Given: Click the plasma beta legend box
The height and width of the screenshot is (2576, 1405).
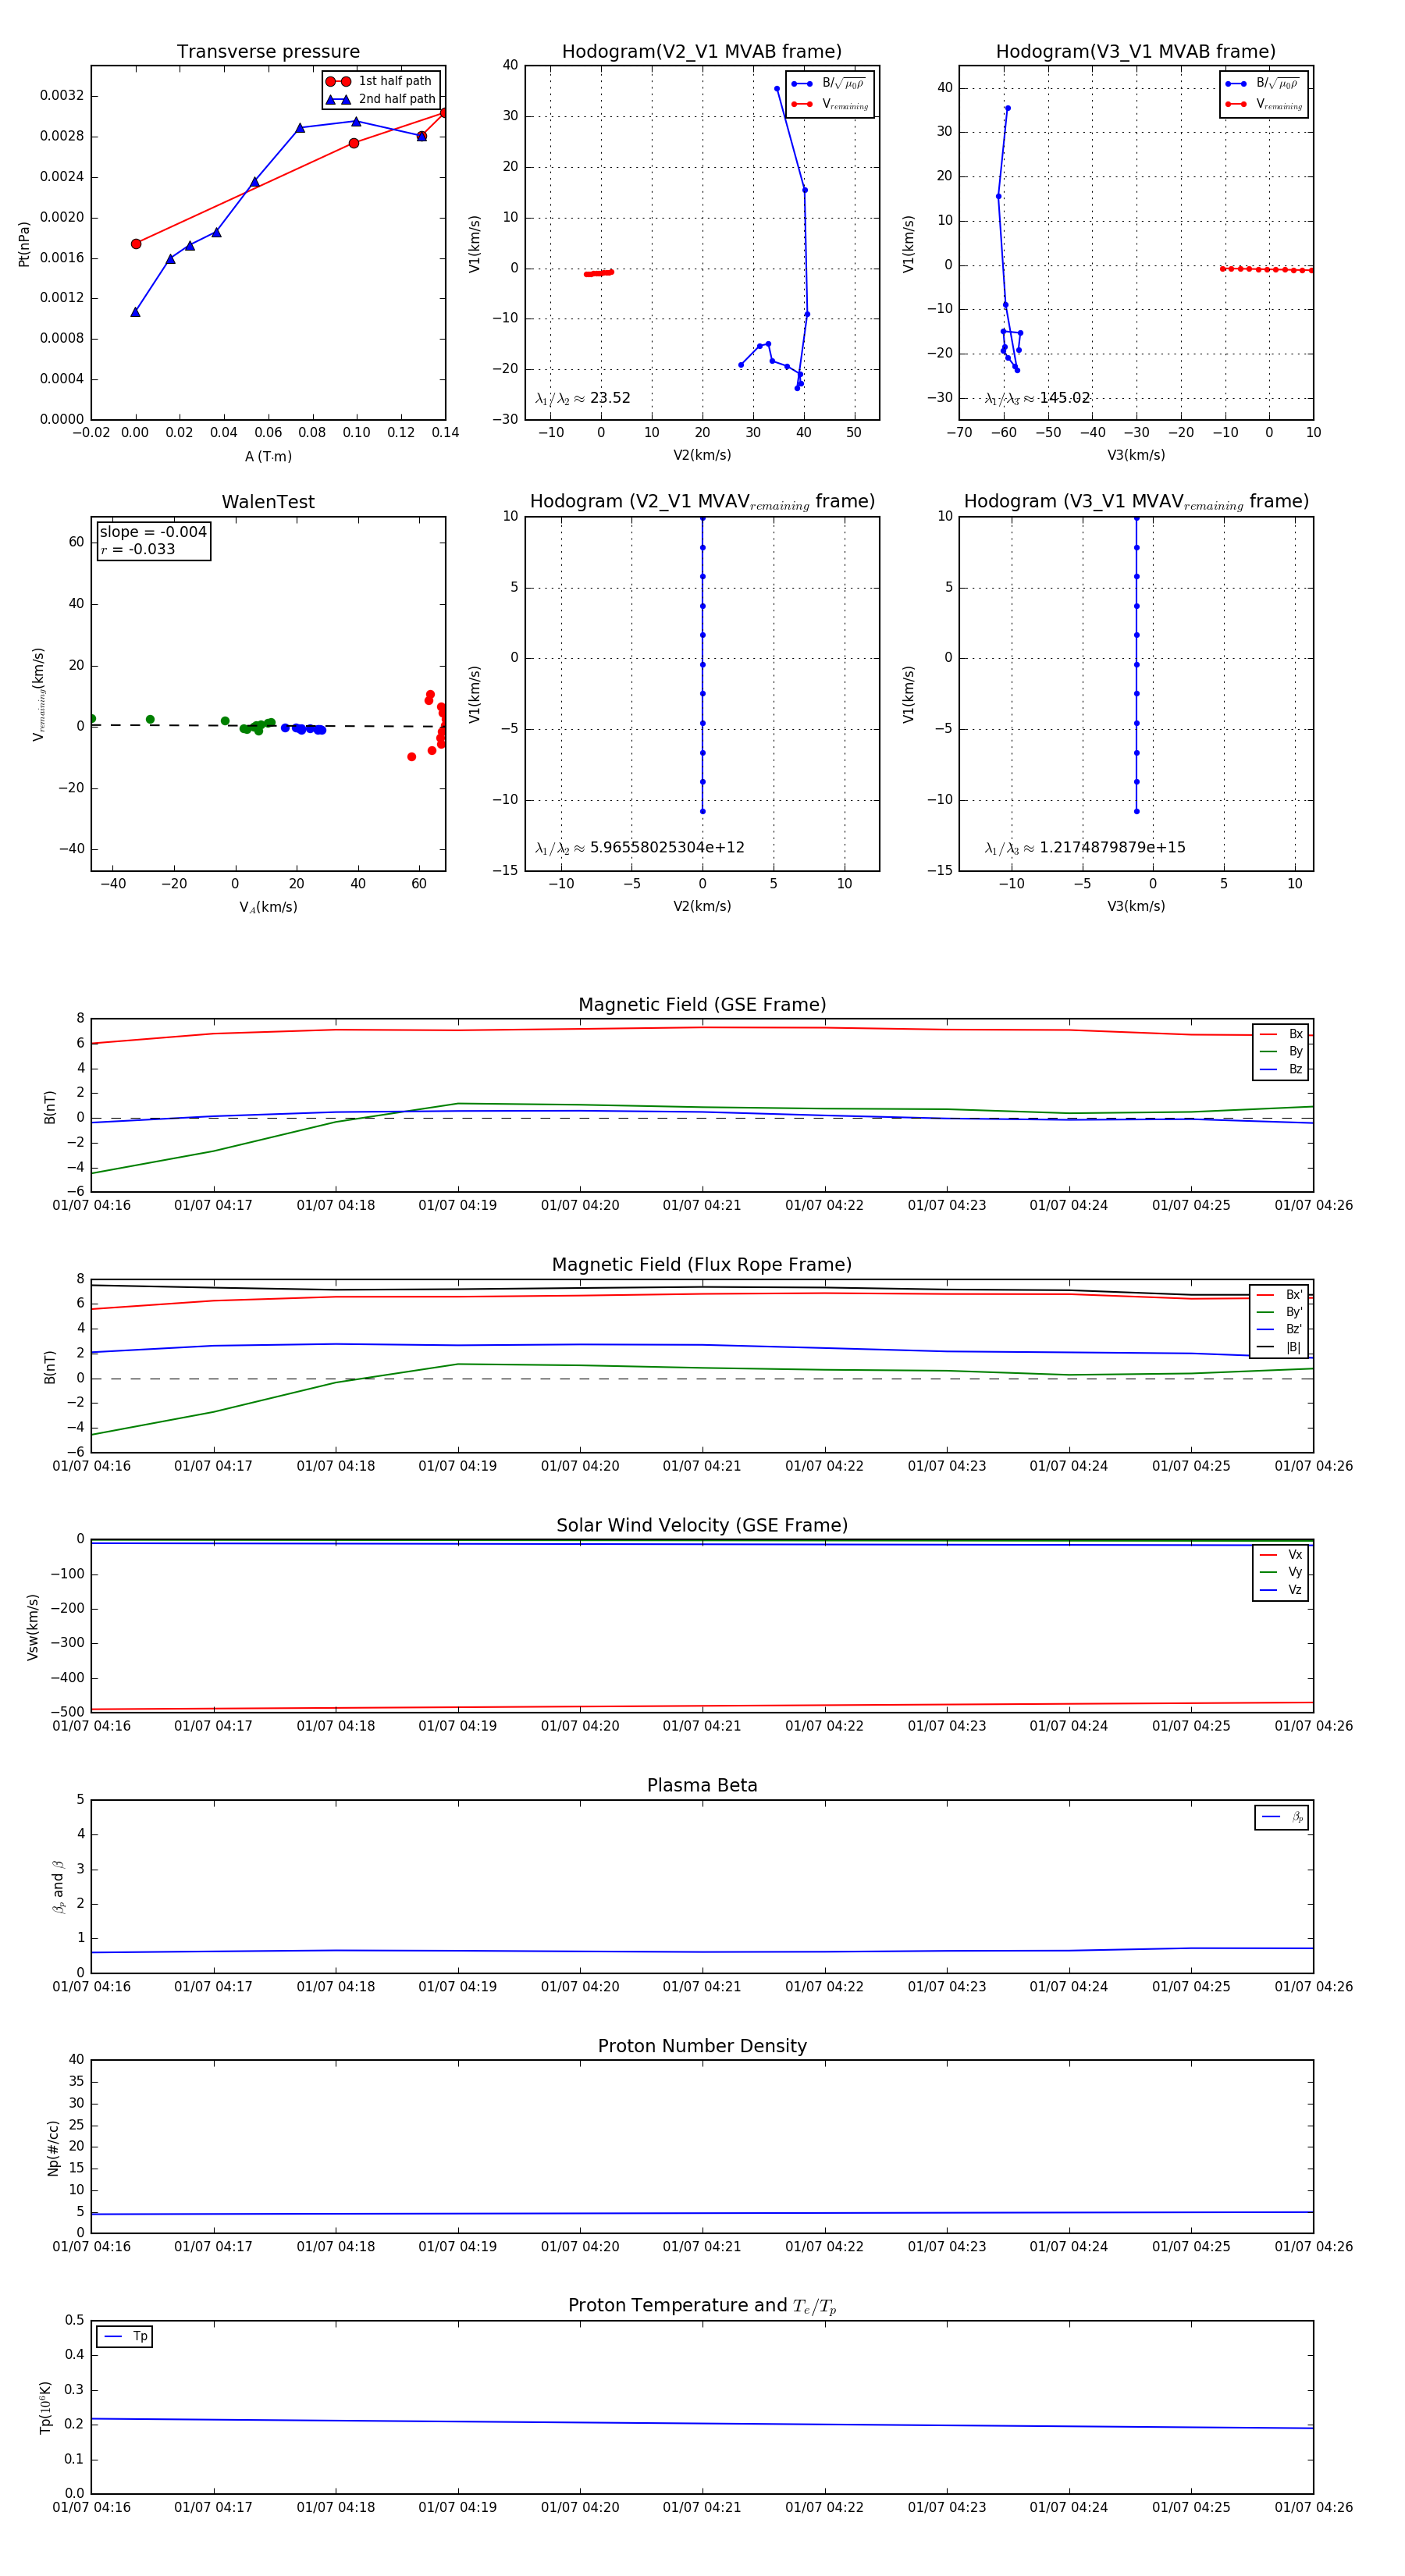Looking at the screenshot, I should [x=1282, y=1817].
